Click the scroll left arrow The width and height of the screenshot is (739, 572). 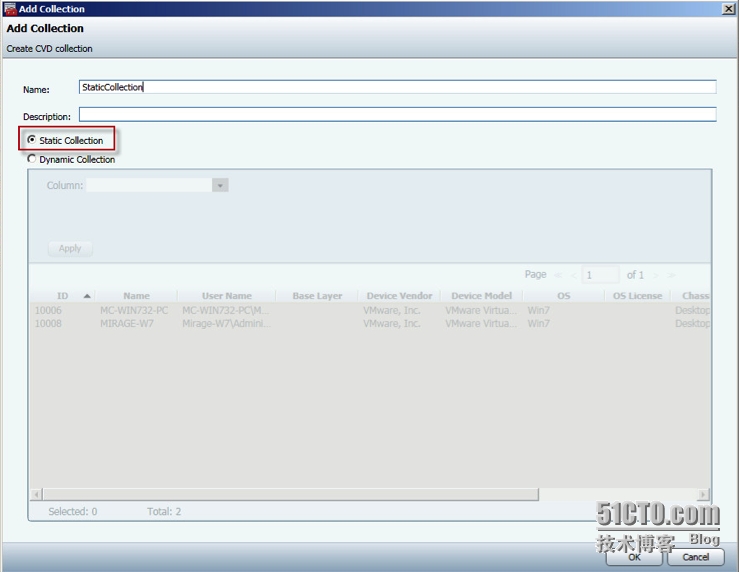(x=36, y=494)
